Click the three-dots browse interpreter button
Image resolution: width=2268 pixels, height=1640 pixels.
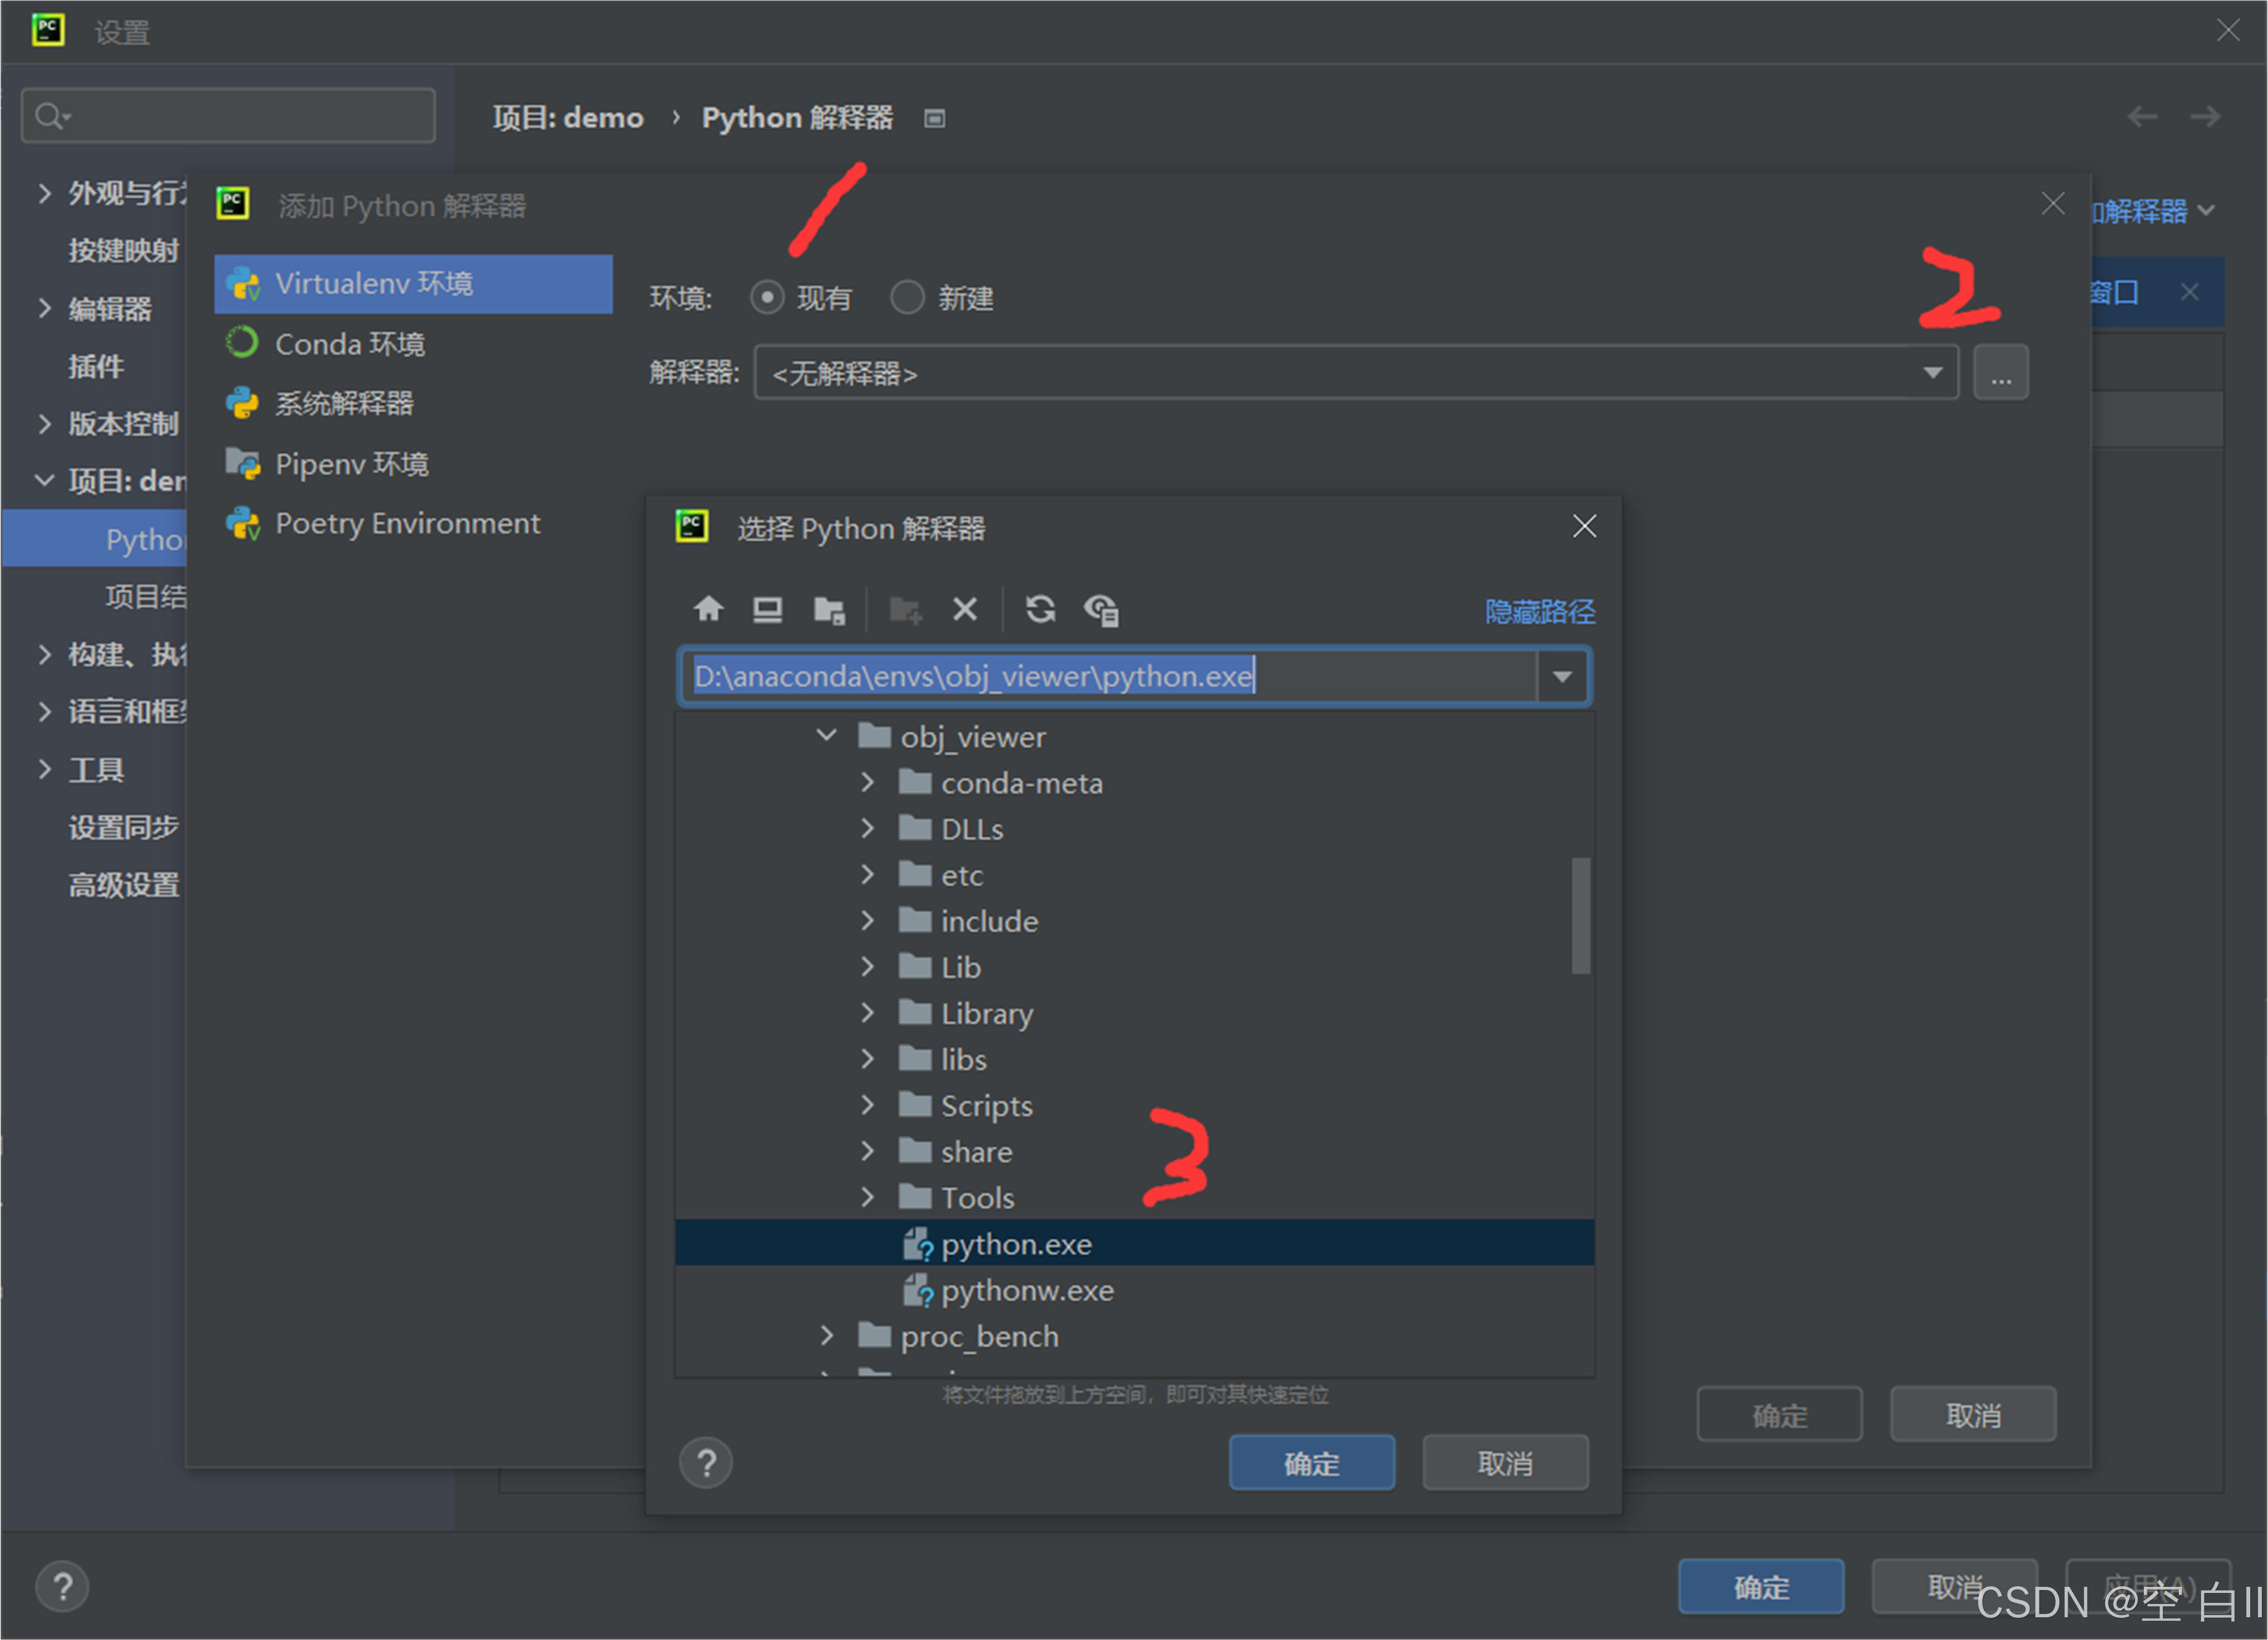coord(2000,373)
